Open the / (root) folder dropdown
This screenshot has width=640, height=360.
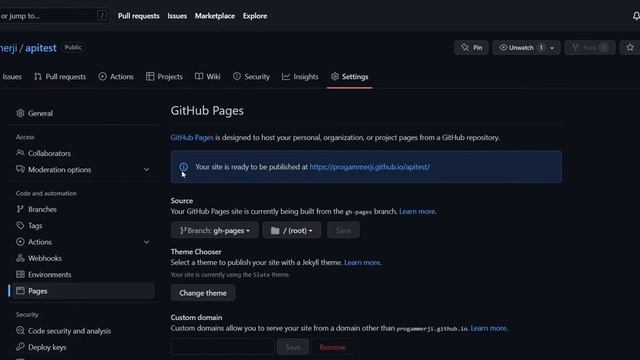coord(292,231)
